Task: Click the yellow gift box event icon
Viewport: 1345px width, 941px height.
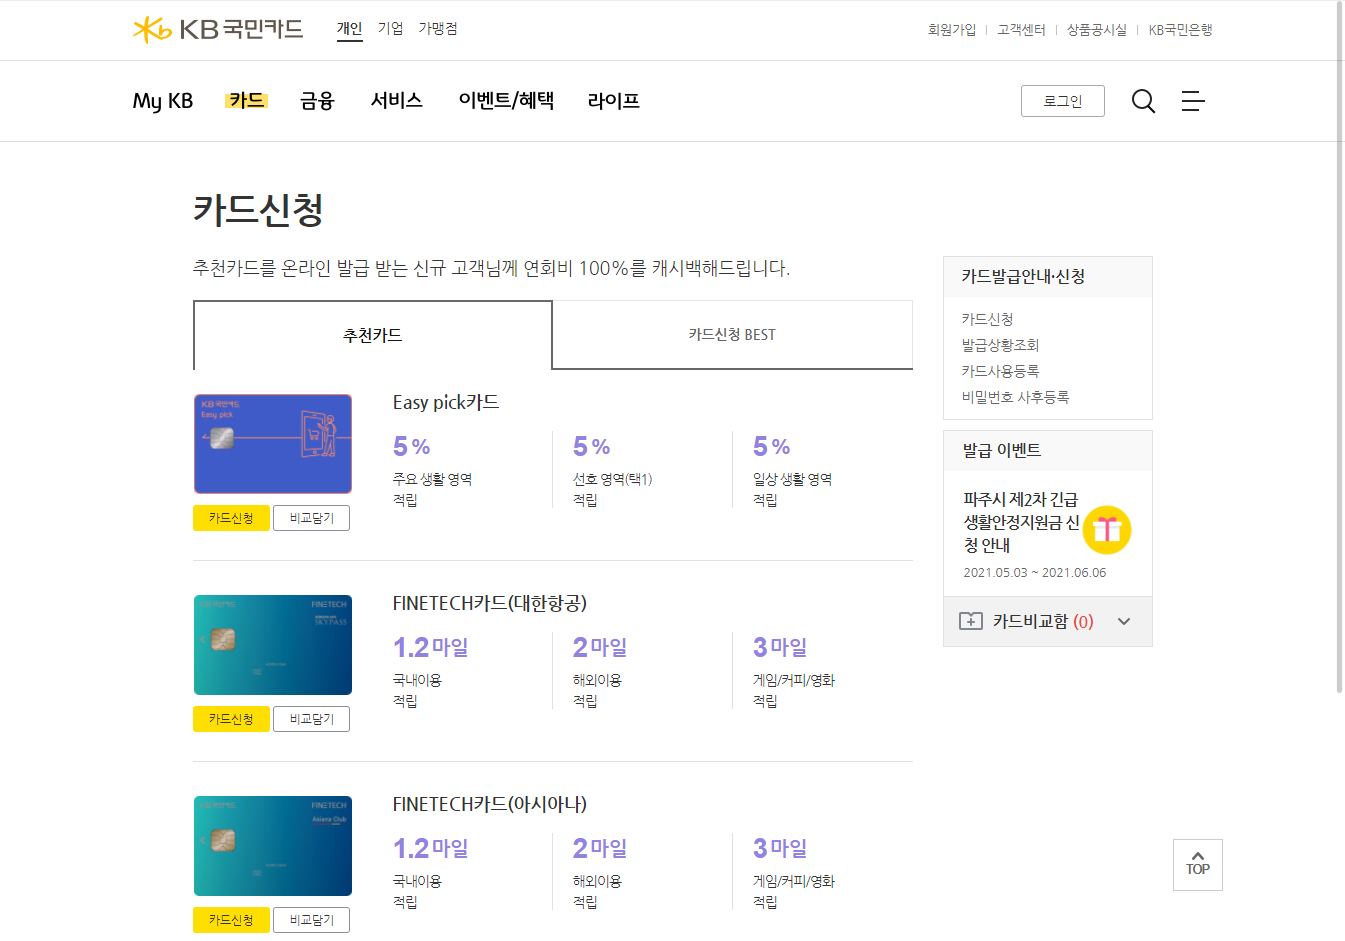Action: coord(1106,529)
